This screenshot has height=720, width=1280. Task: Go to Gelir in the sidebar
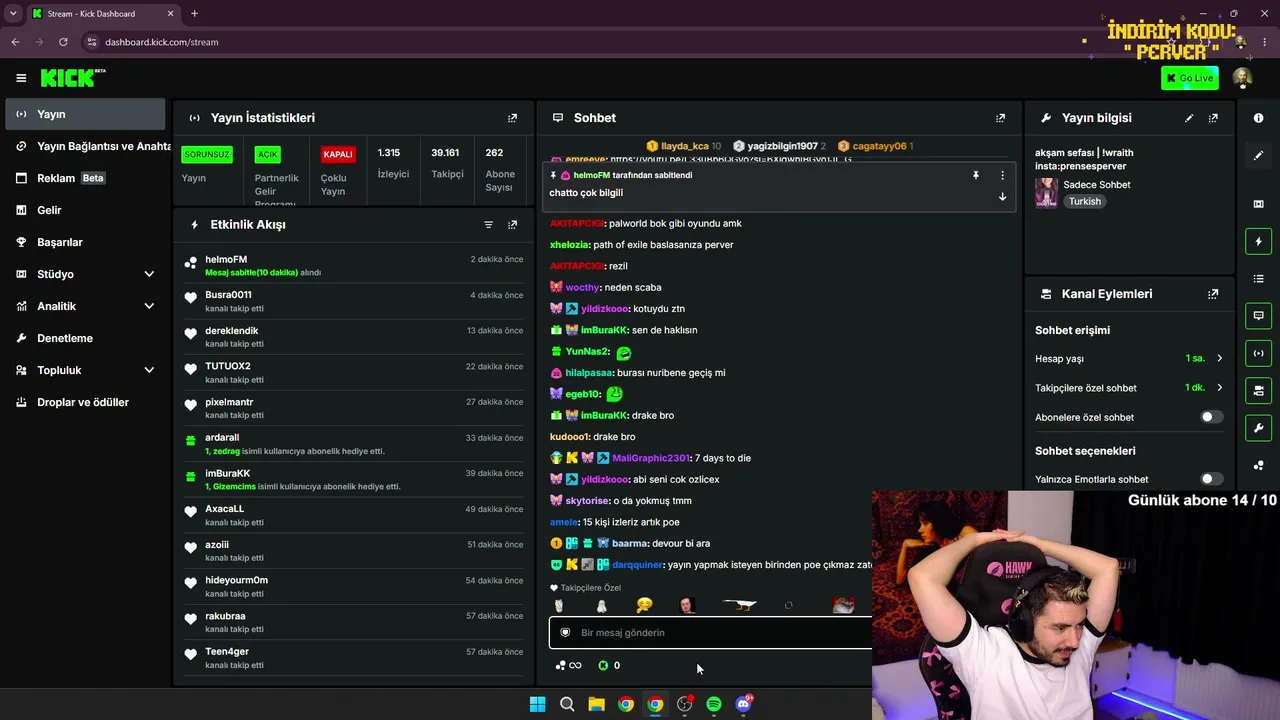(85, 210)
